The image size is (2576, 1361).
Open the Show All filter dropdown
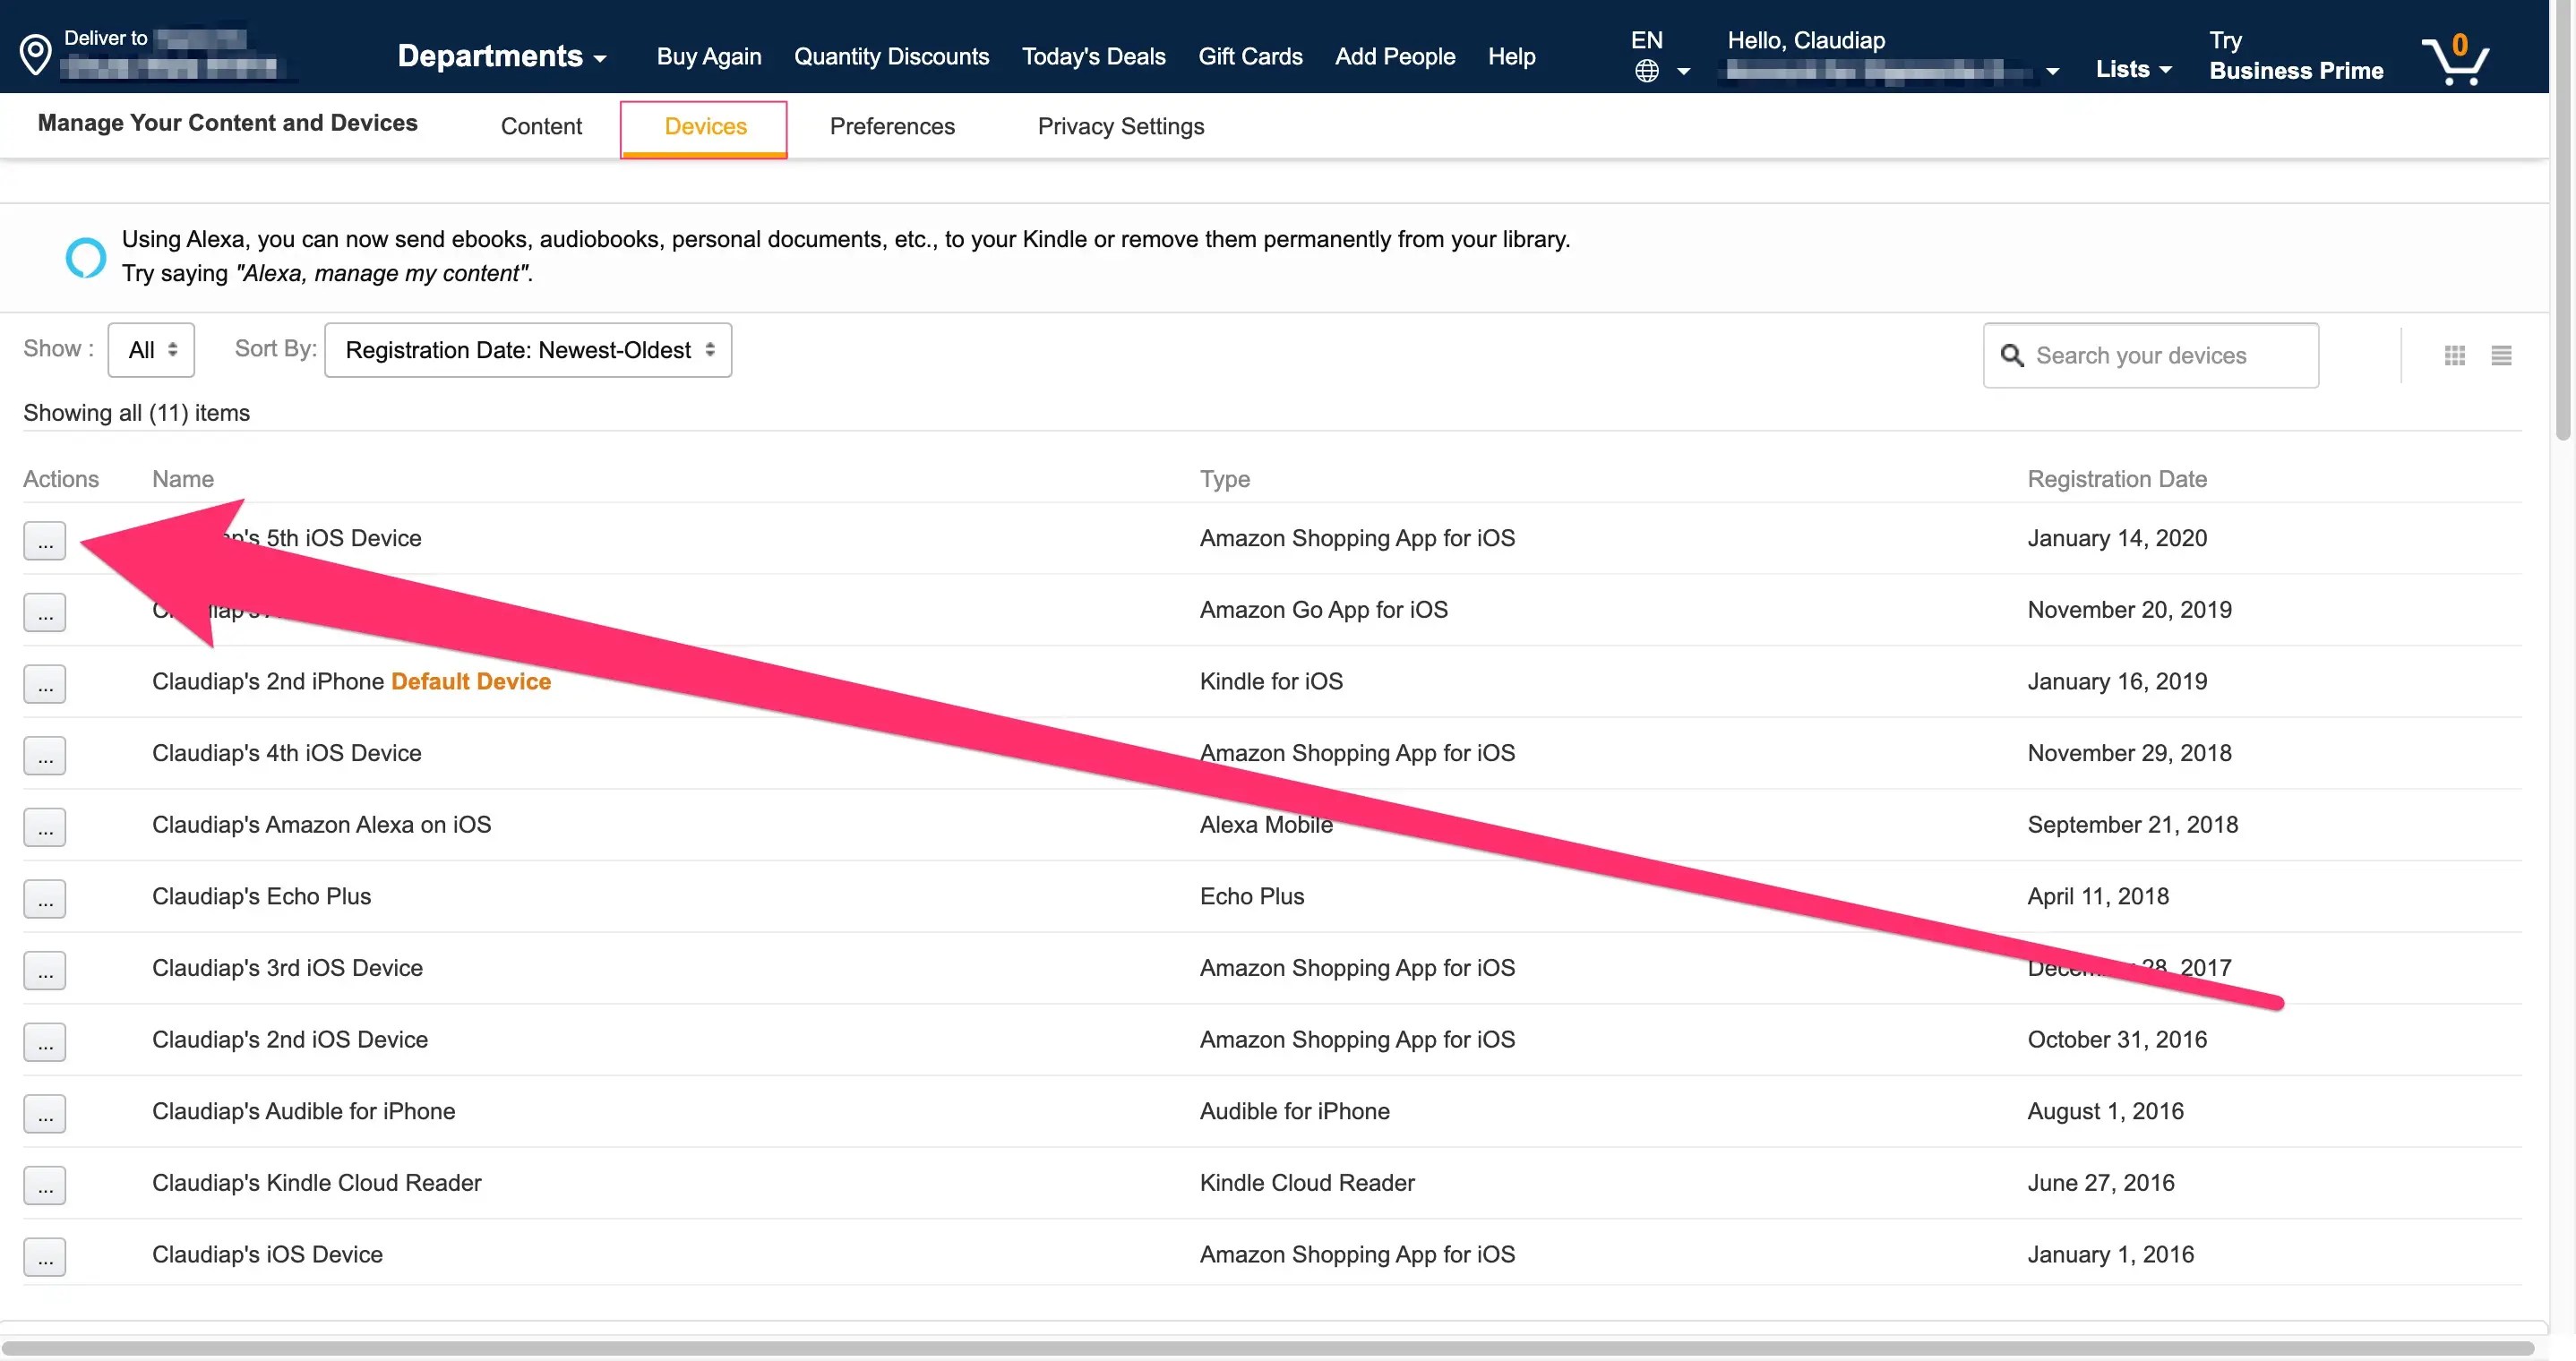151,350
